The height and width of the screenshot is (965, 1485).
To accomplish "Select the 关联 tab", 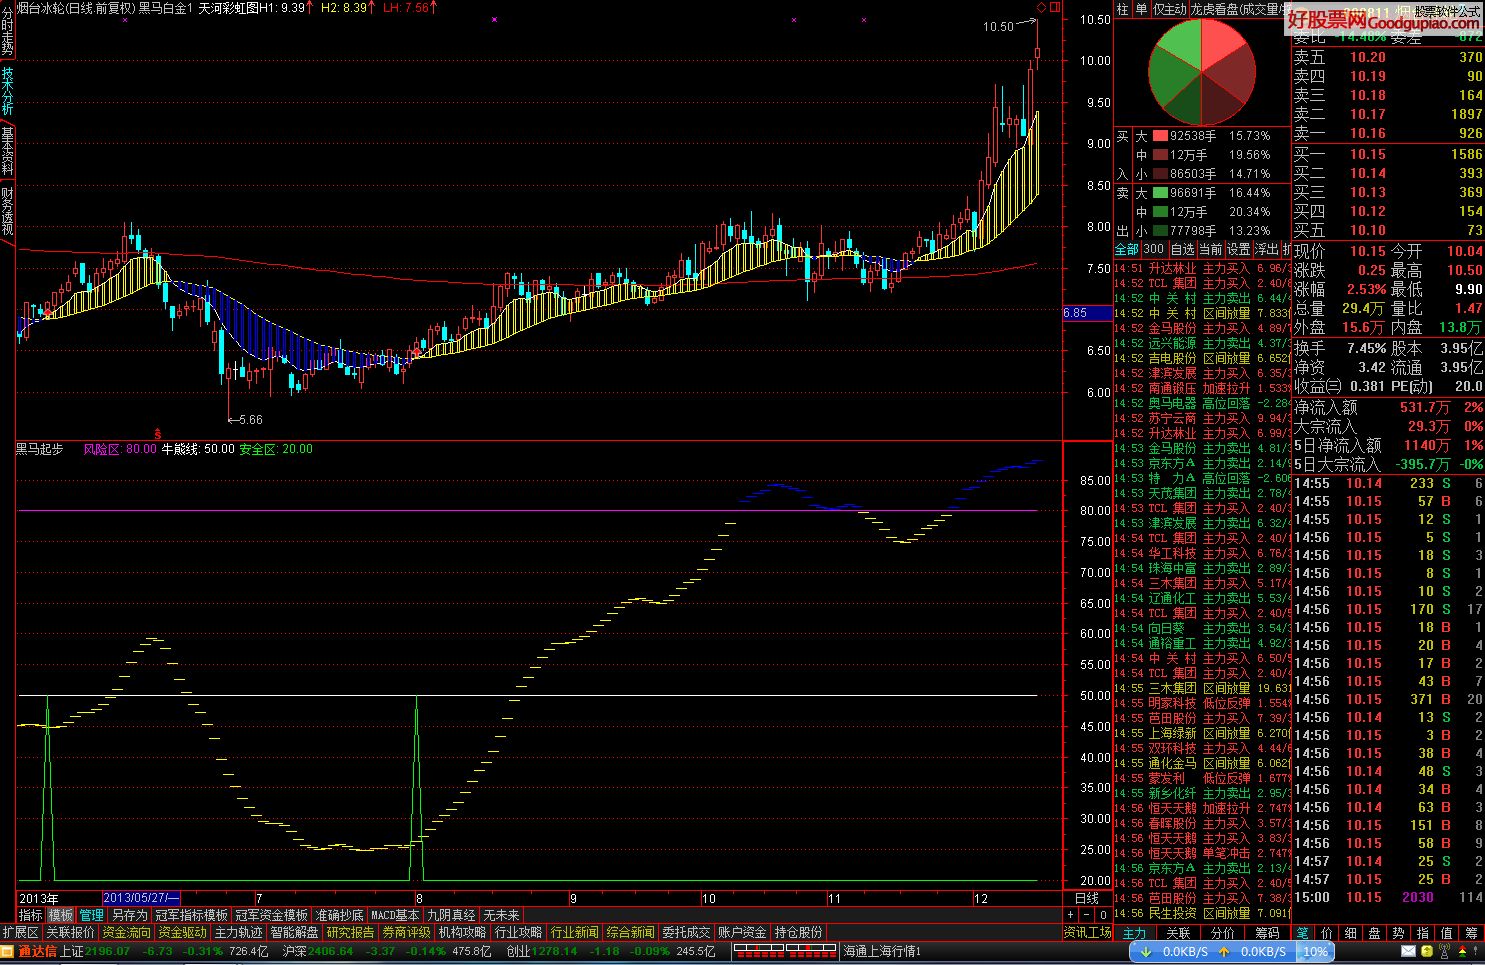I will pos(1178,933).
